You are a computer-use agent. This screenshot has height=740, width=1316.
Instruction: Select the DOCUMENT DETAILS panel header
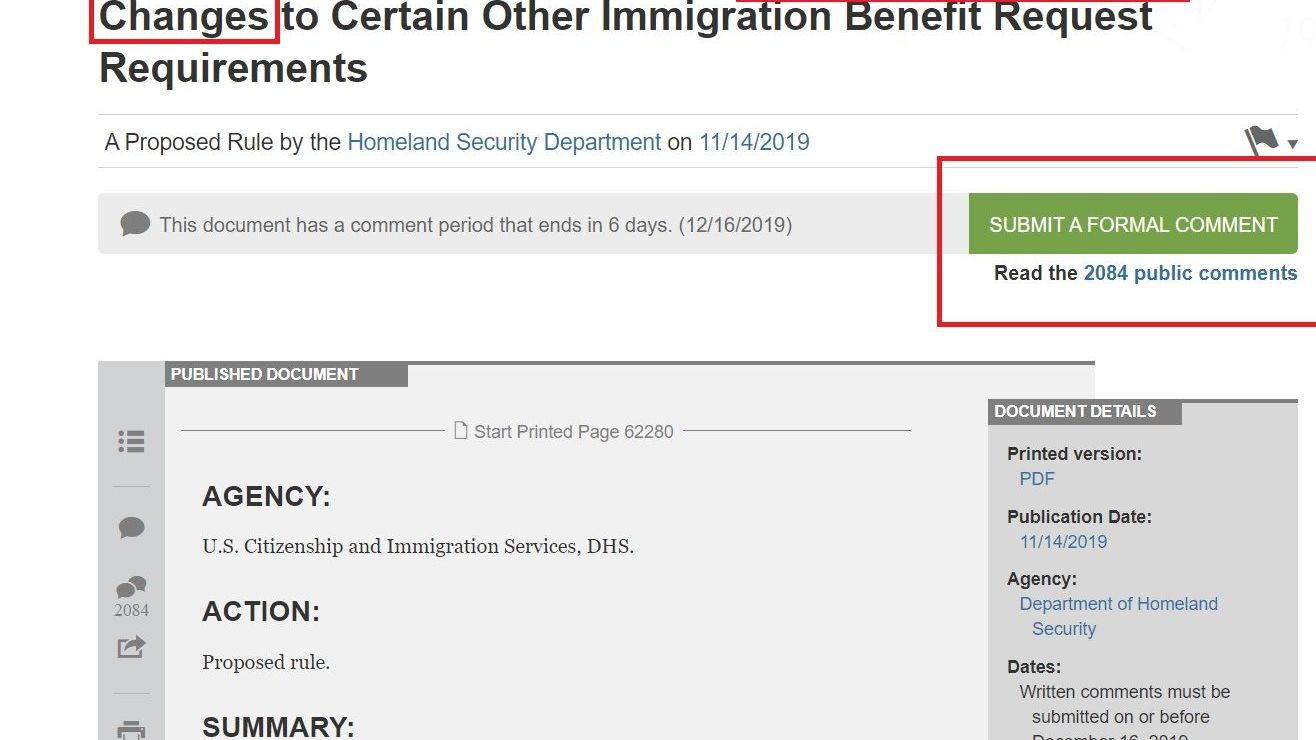click(x=1075, y=412)
